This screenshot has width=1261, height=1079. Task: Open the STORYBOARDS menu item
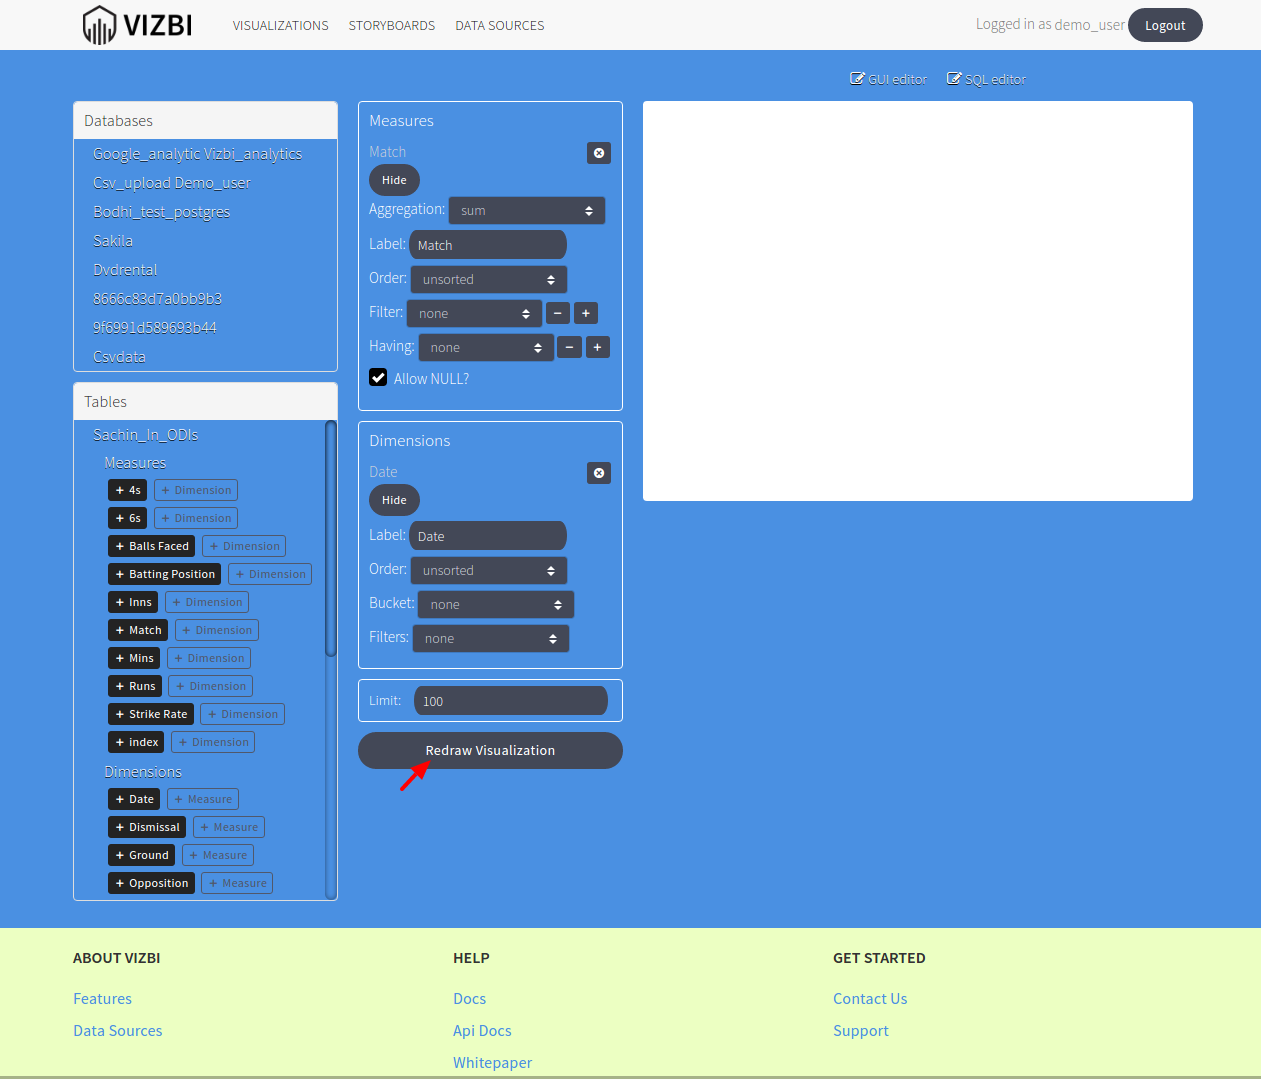pos(391,25)
